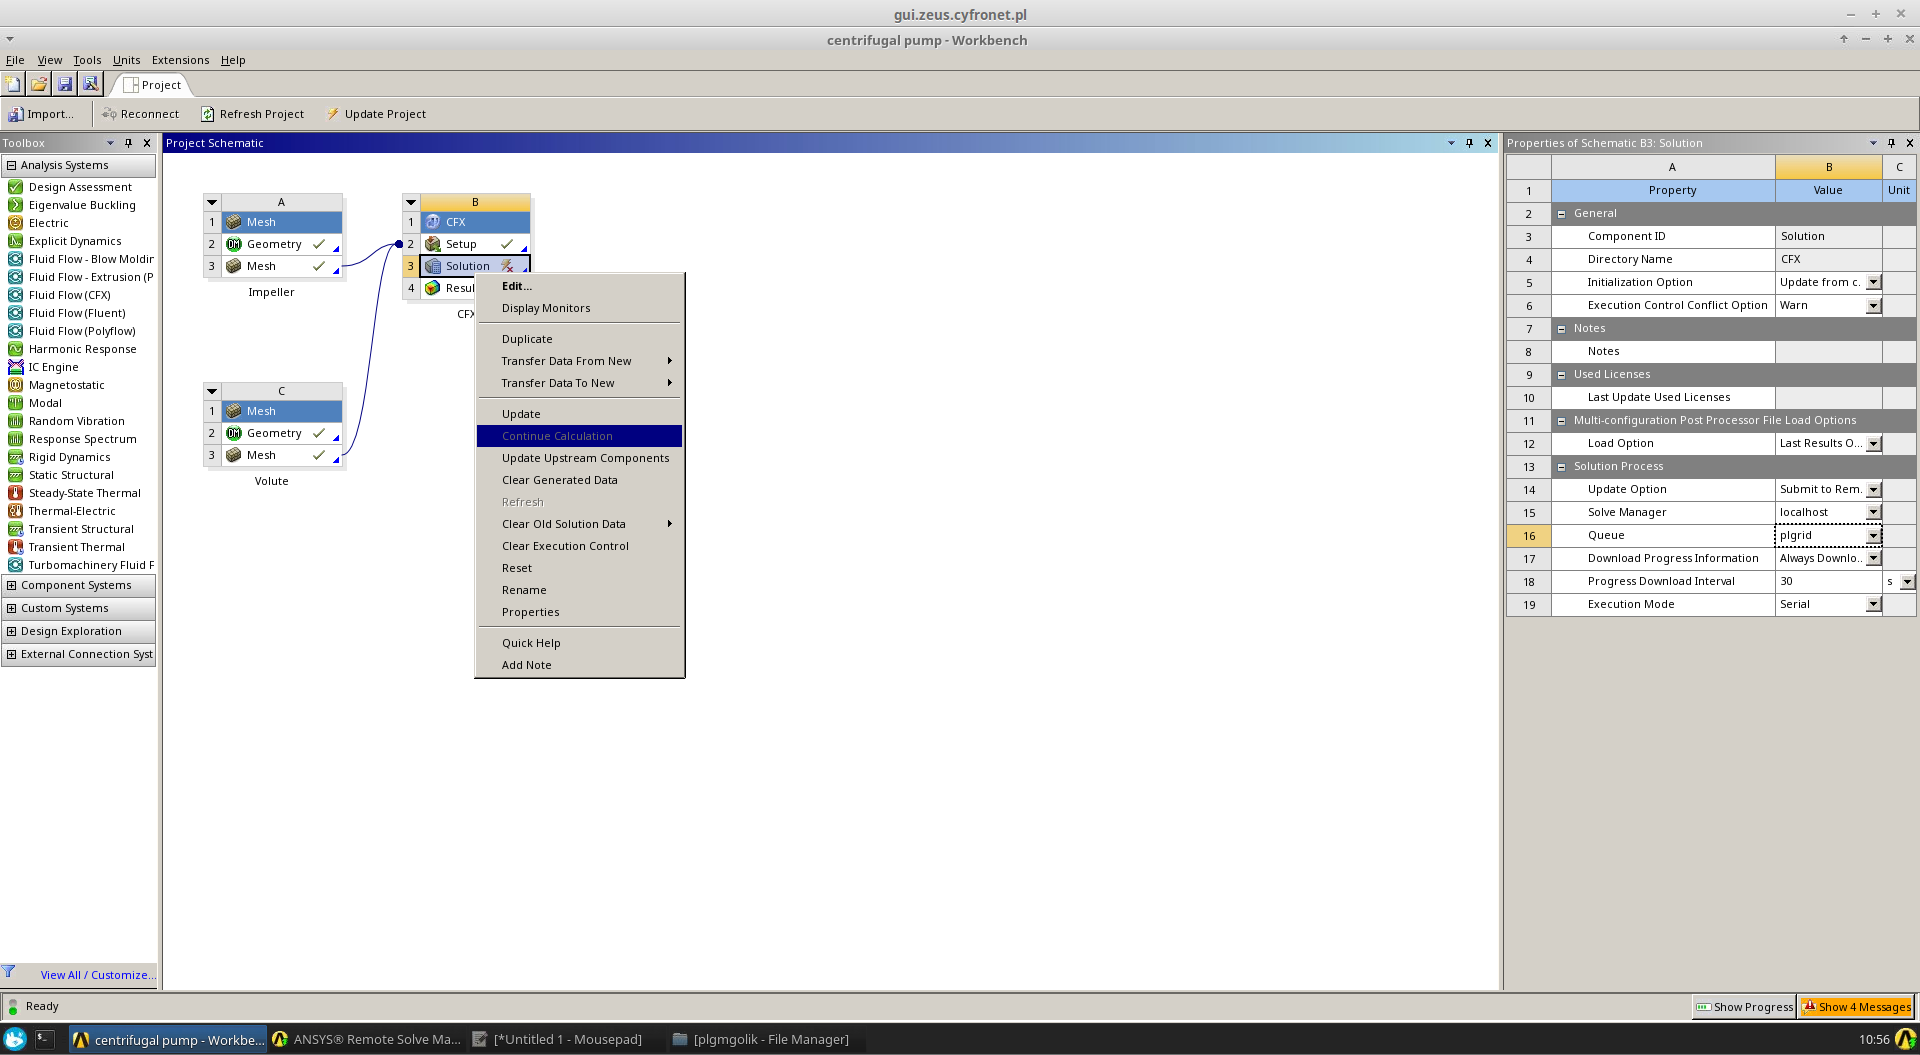Screen dimensions: 1920x1055
Task: Switch to ANSYS Remote Solve Manager taskbar item
Action: [367, 1039]
